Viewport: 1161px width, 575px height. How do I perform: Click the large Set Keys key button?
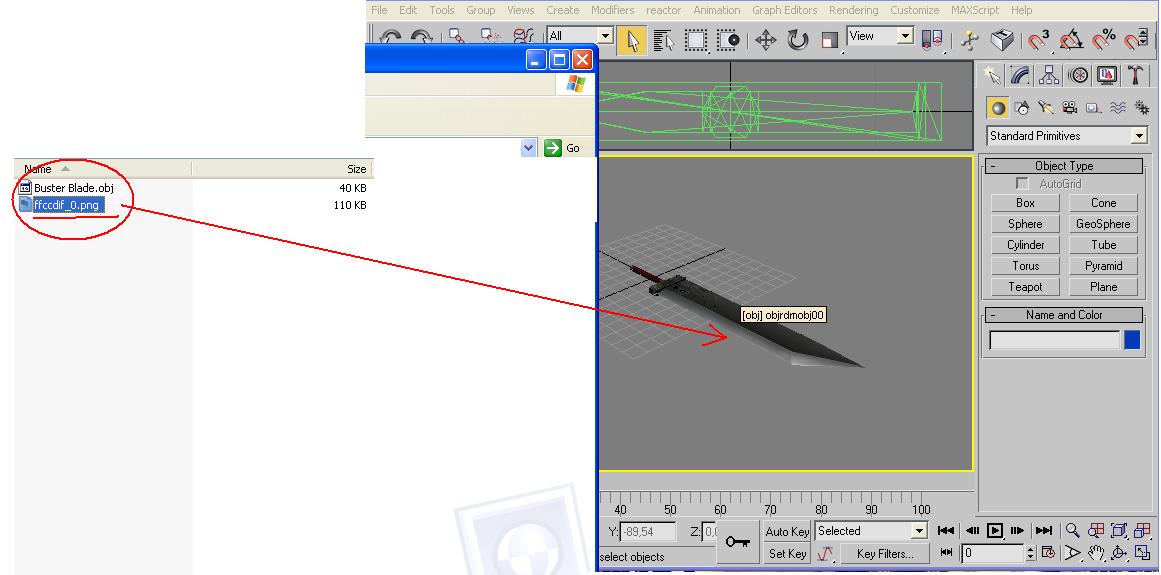(737, 542)
